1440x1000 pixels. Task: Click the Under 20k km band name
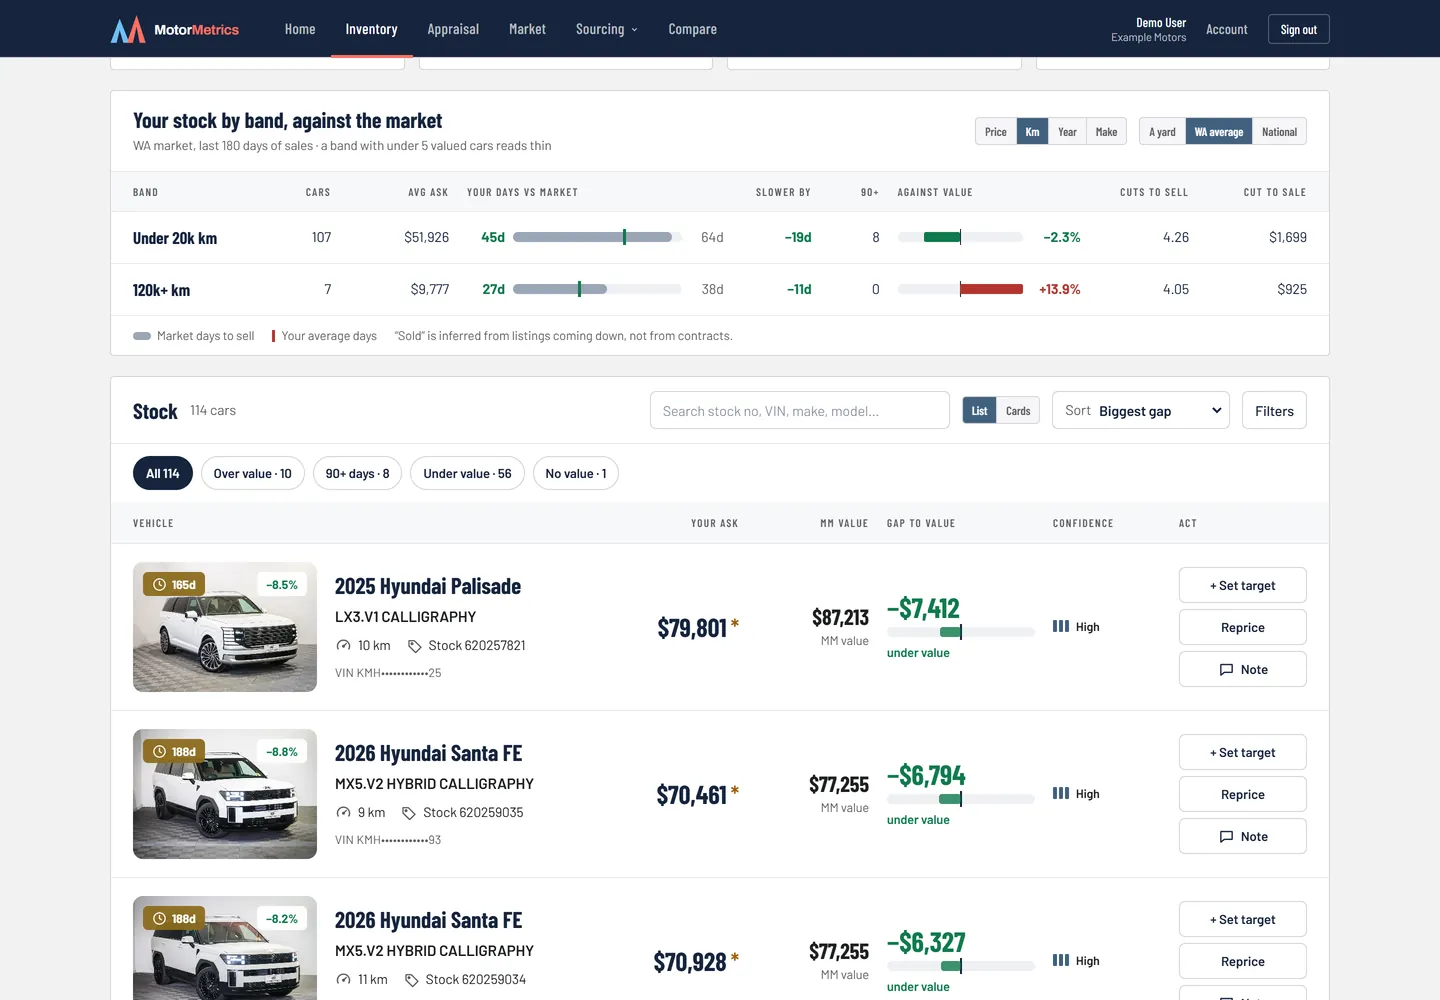pyautogui.click(x=175, y=238)
